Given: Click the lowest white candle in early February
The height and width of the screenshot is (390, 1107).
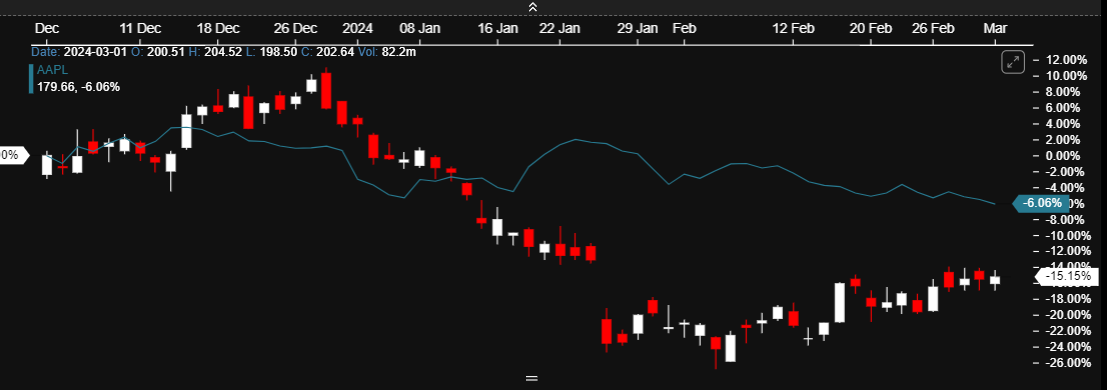Looking at the screenshot, I should (731, 348).
